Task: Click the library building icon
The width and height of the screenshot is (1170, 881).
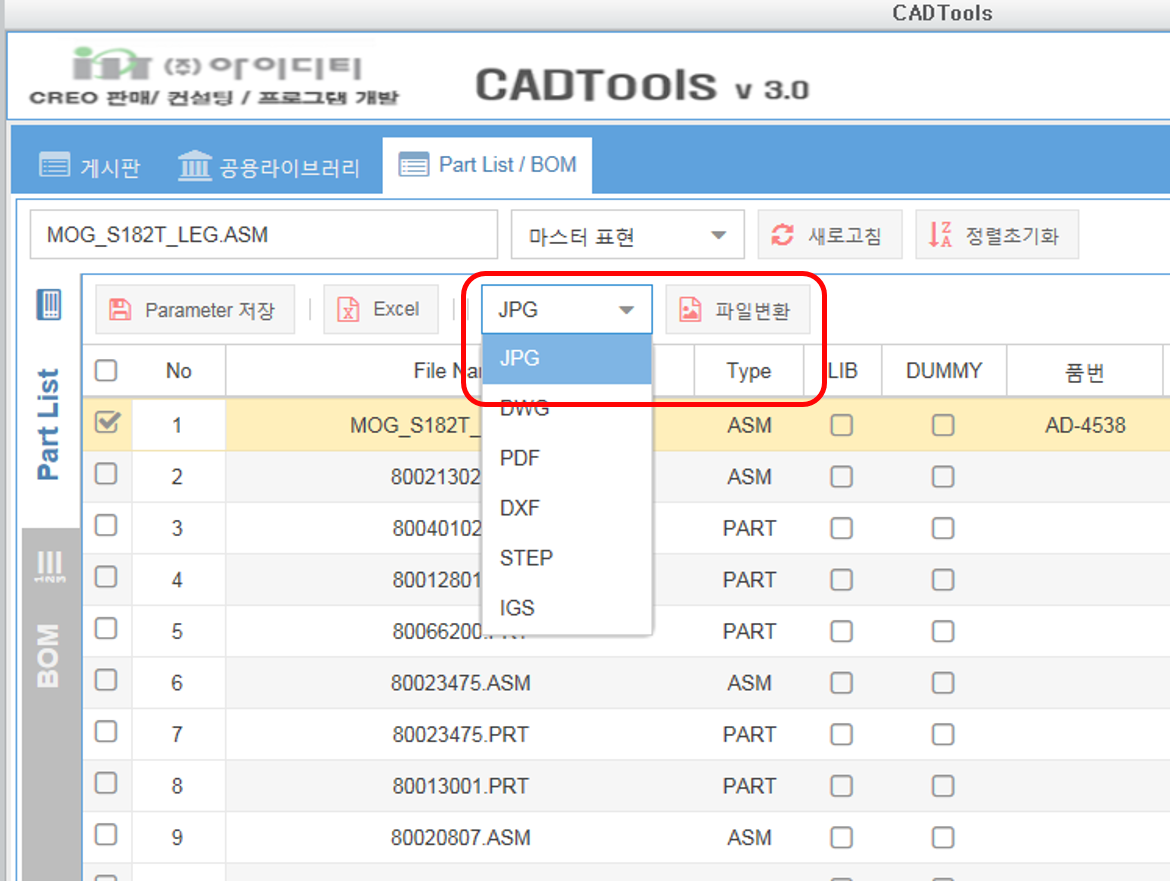Action: coord(195,165)
